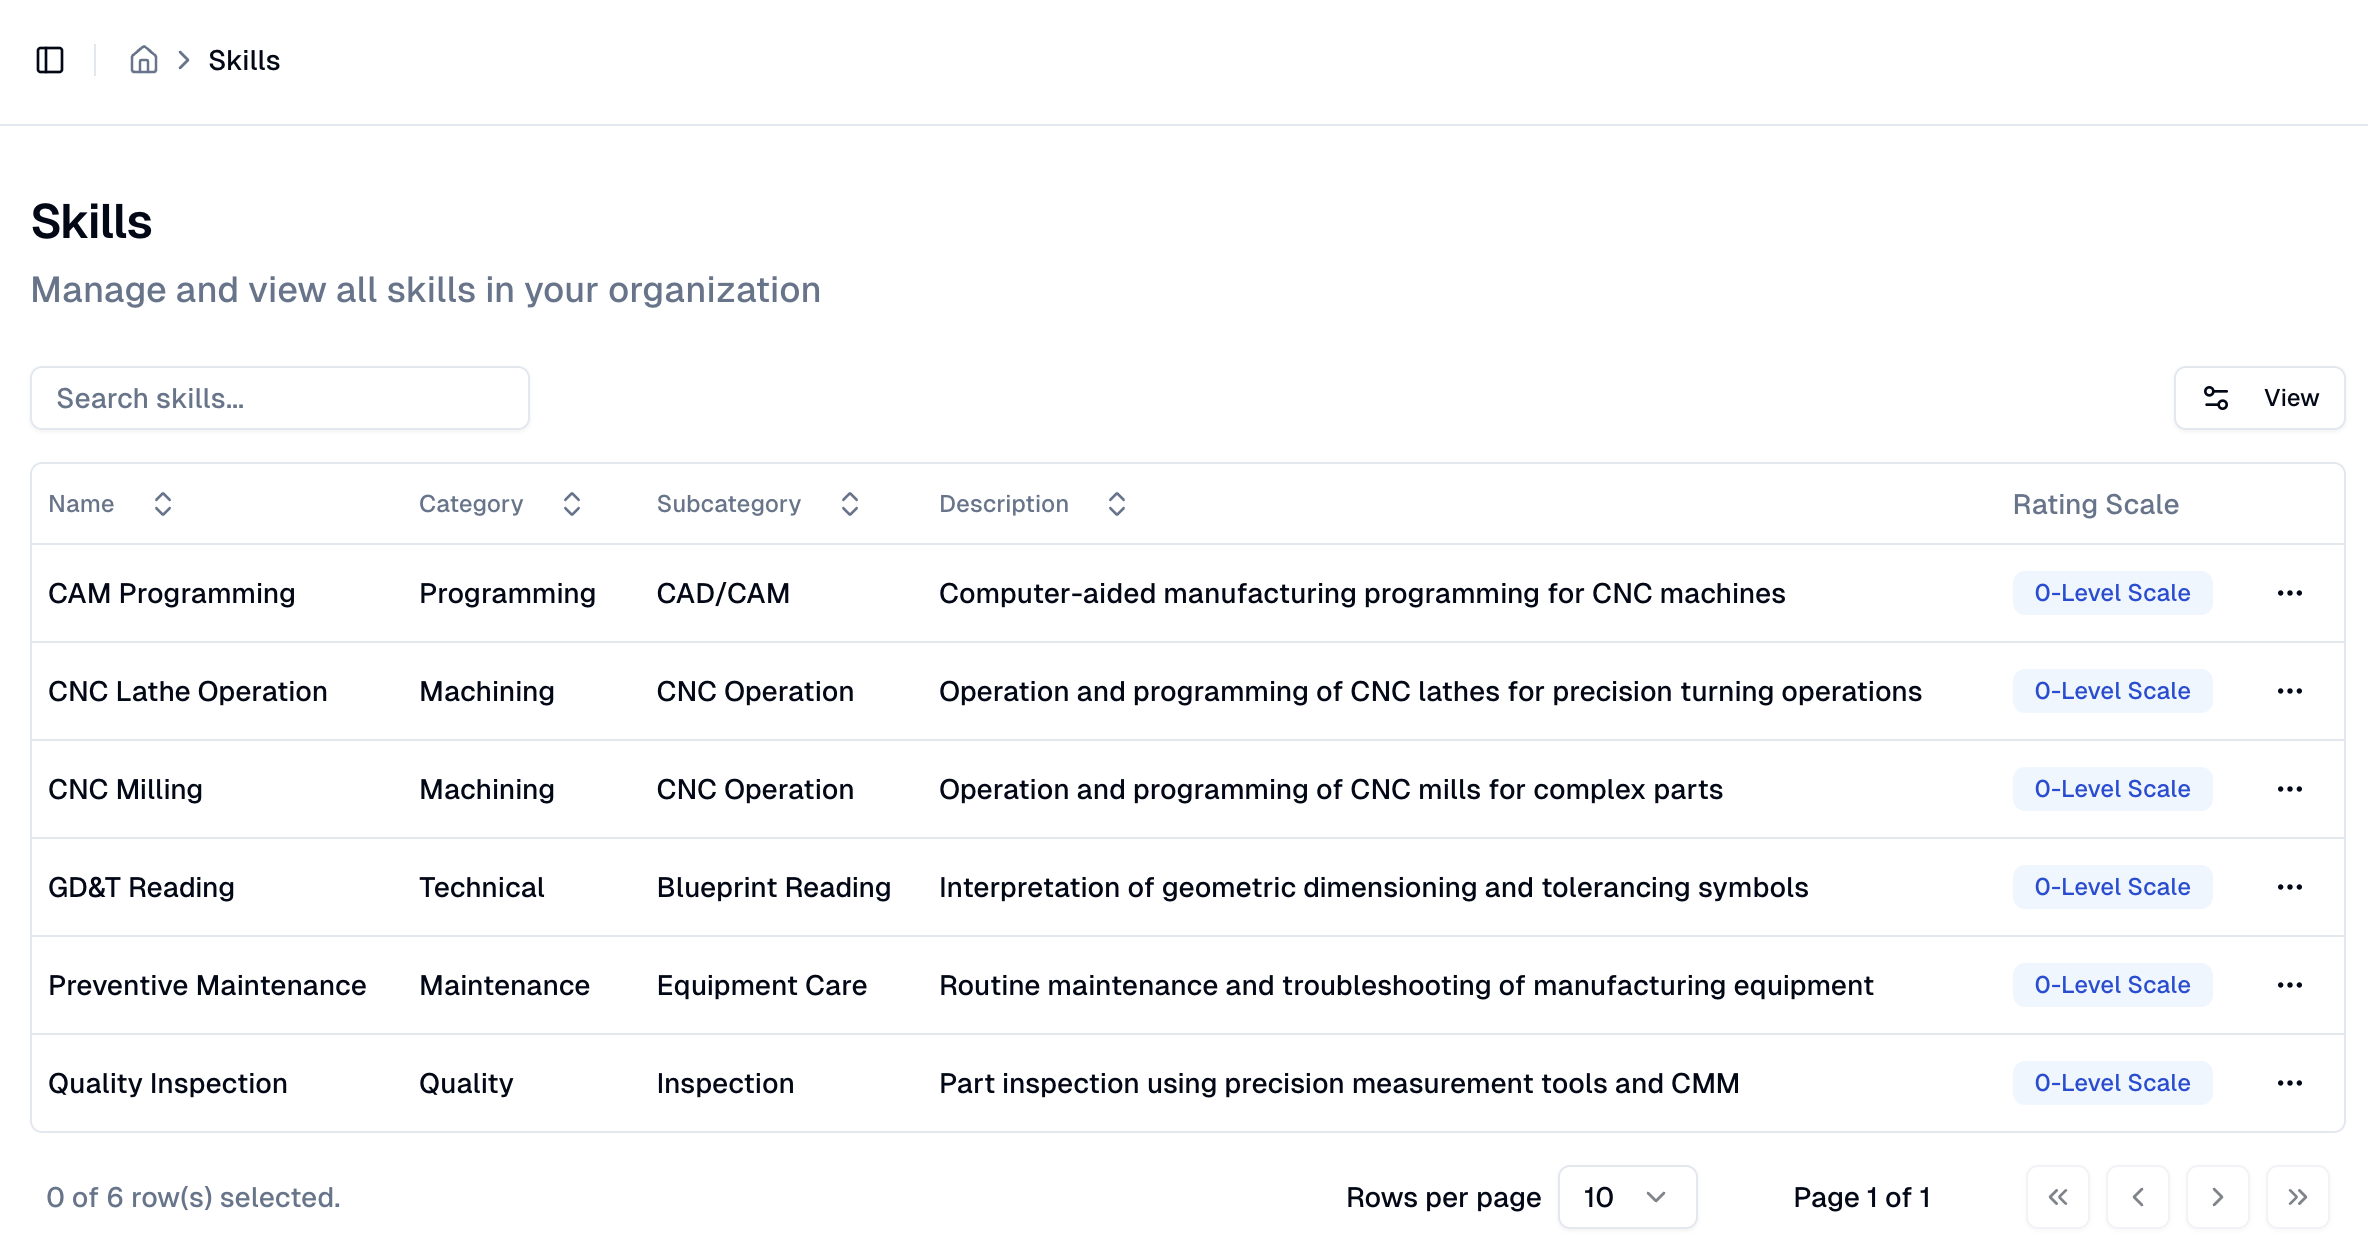The image size is (2368, 1260).
Task: Sort table by Name column
Action: click(110, 504)
